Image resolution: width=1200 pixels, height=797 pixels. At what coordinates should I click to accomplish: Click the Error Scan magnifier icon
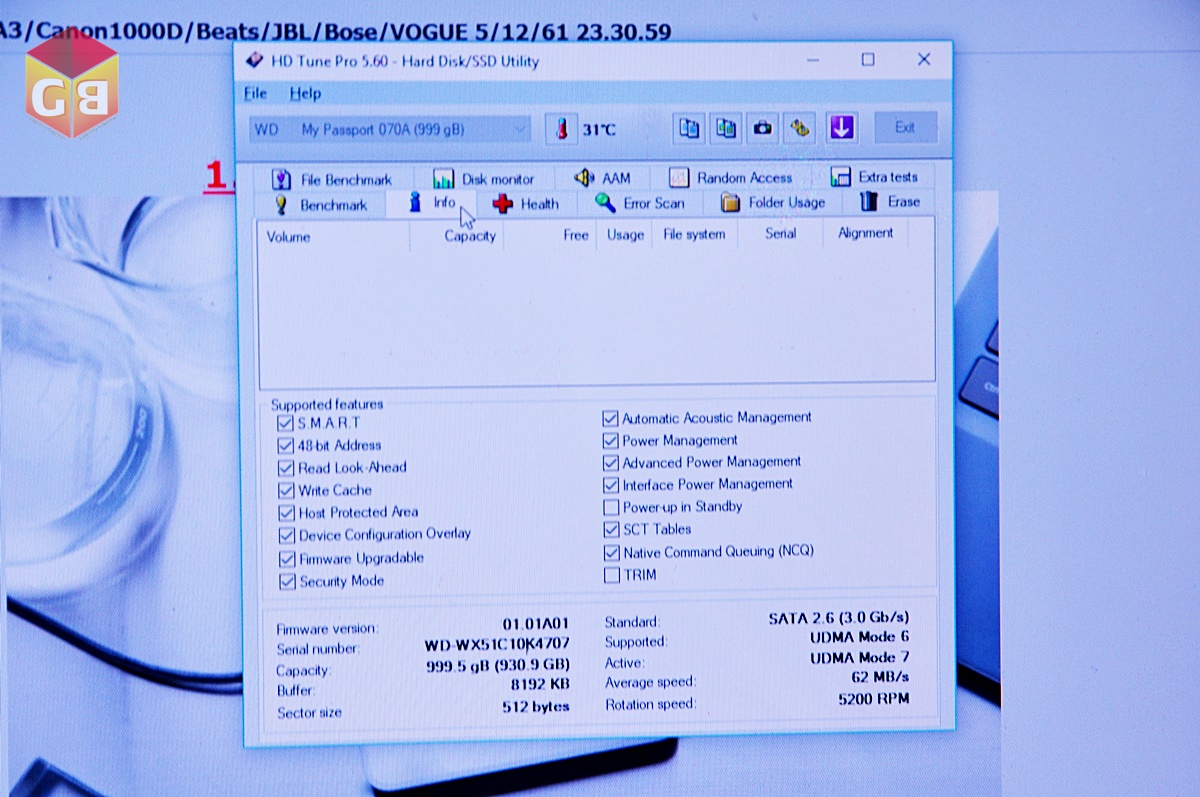pos(606,203)
